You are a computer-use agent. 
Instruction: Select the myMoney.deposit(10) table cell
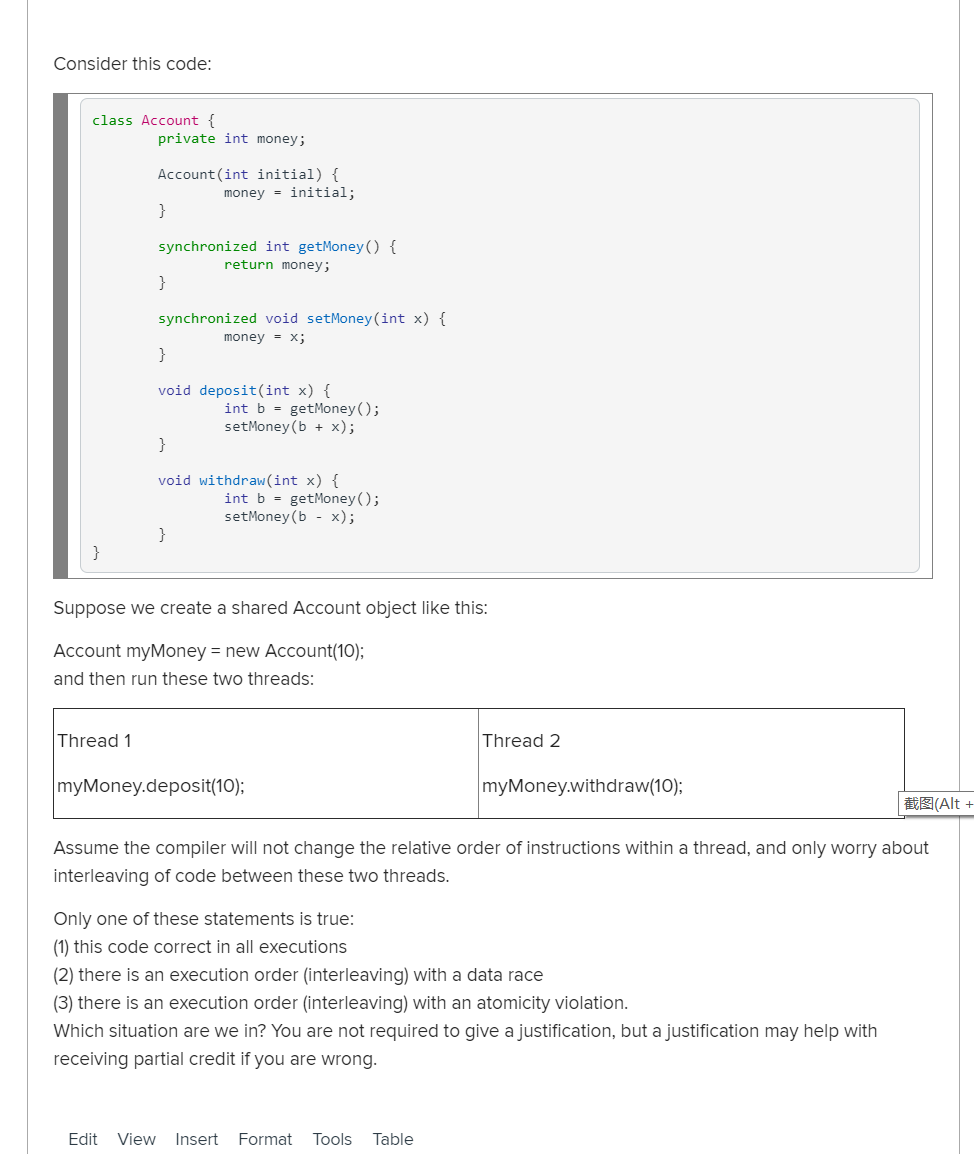point(150,786)
